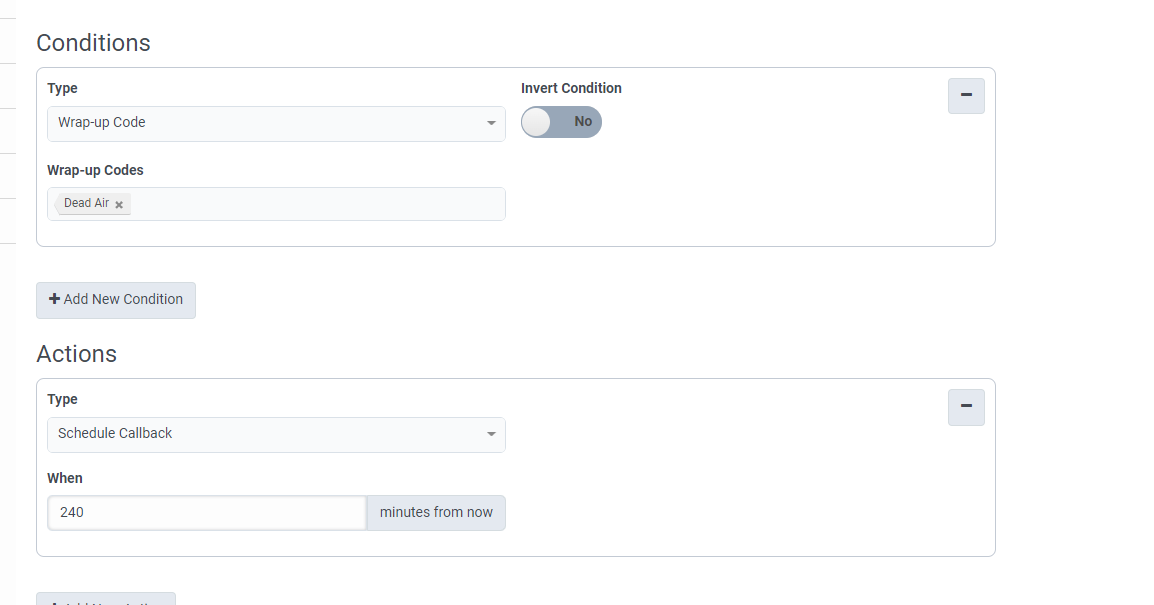This screenshot has height=605, width=1154.
Task: Select the Dead Air tag text
Action: coord(86,203)
